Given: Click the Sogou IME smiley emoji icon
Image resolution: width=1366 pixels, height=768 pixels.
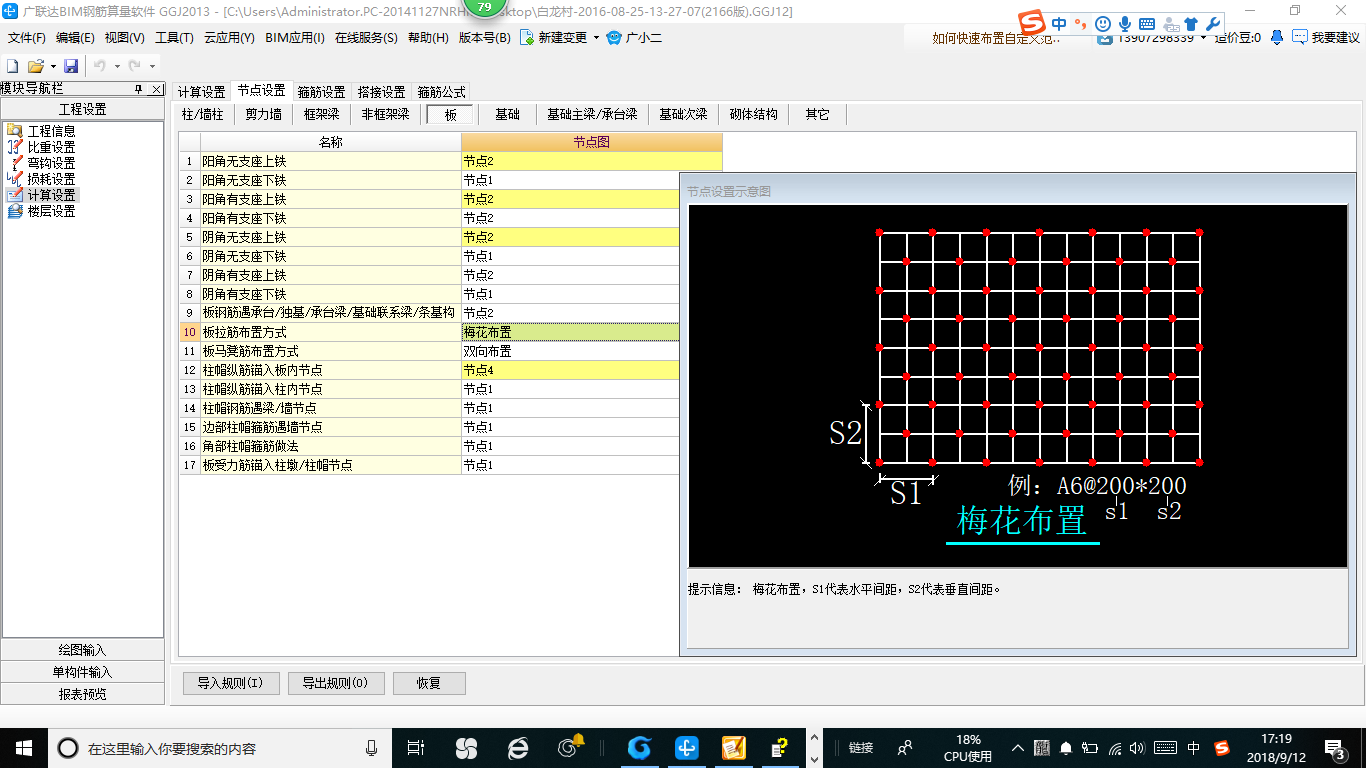Looking at the screenshot, I should 1103,23.
